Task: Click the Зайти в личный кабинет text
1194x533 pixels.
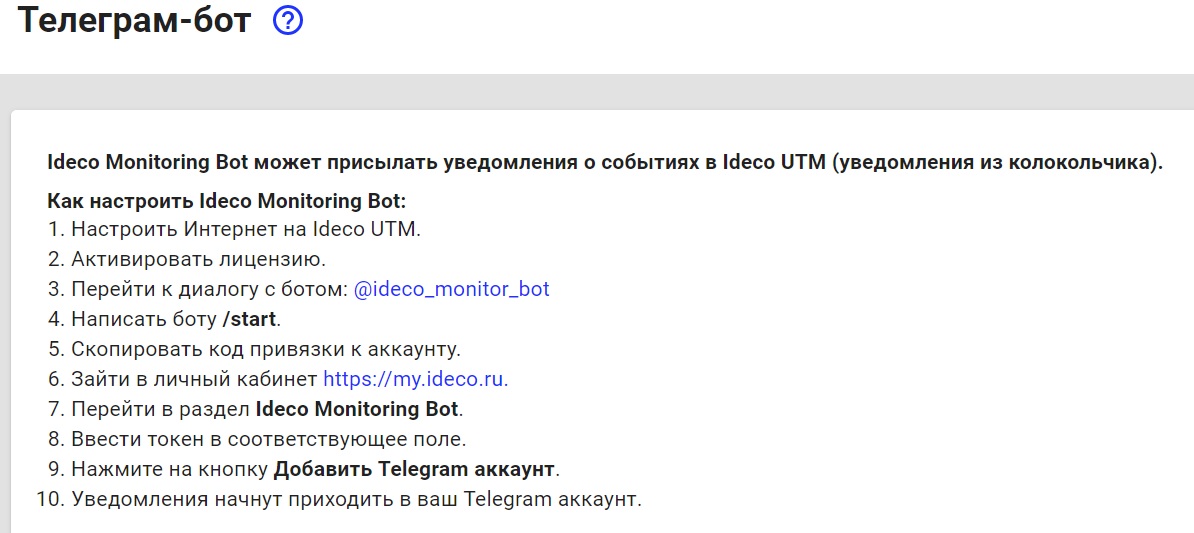Action: point(194,379)
